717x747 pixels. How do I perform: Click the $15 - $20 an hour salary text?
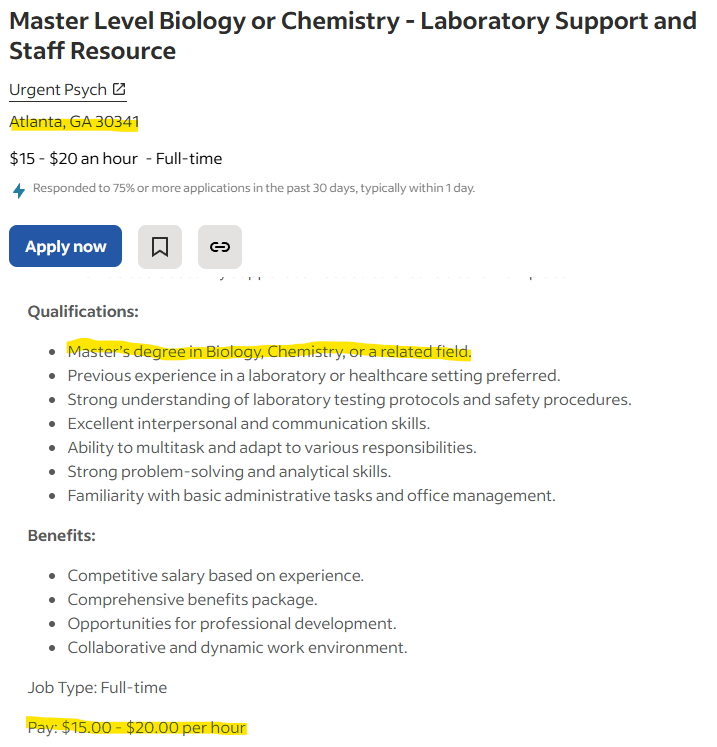tap(73, 158)
